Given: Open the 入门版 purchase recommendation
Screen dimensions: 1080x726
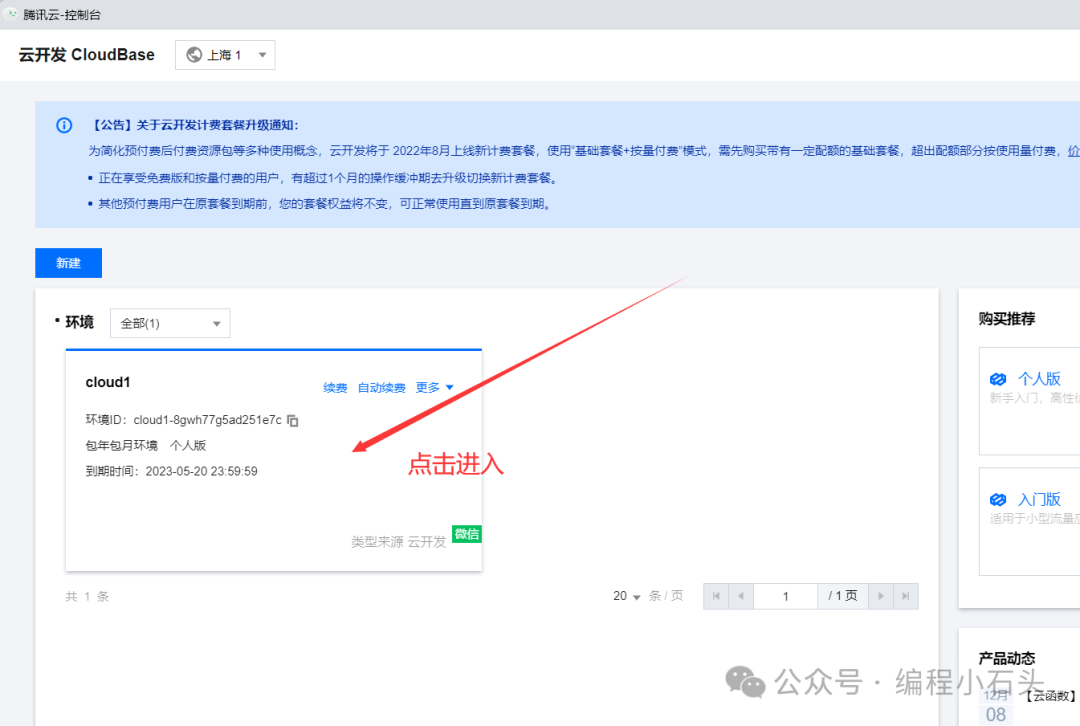Looking at the screenshot, I should [1039, 499].
